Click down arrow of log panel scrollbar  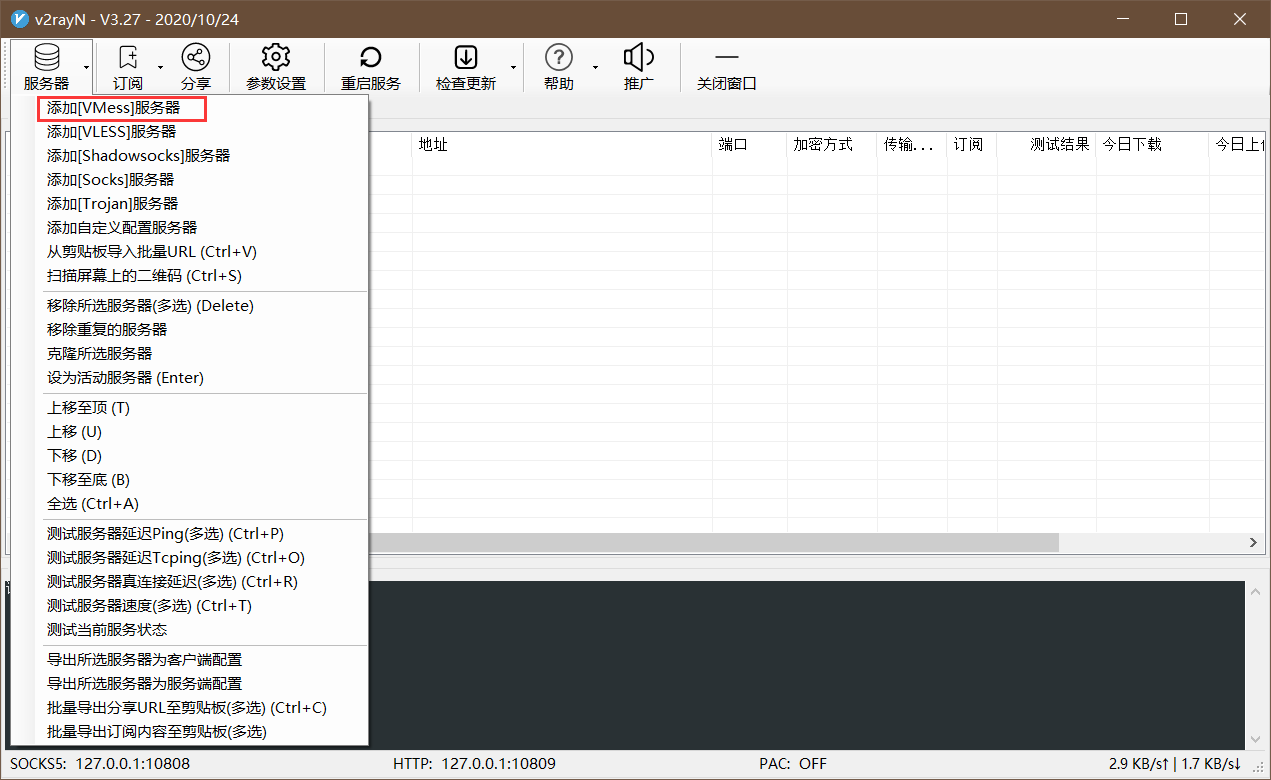pos(1255,737)
